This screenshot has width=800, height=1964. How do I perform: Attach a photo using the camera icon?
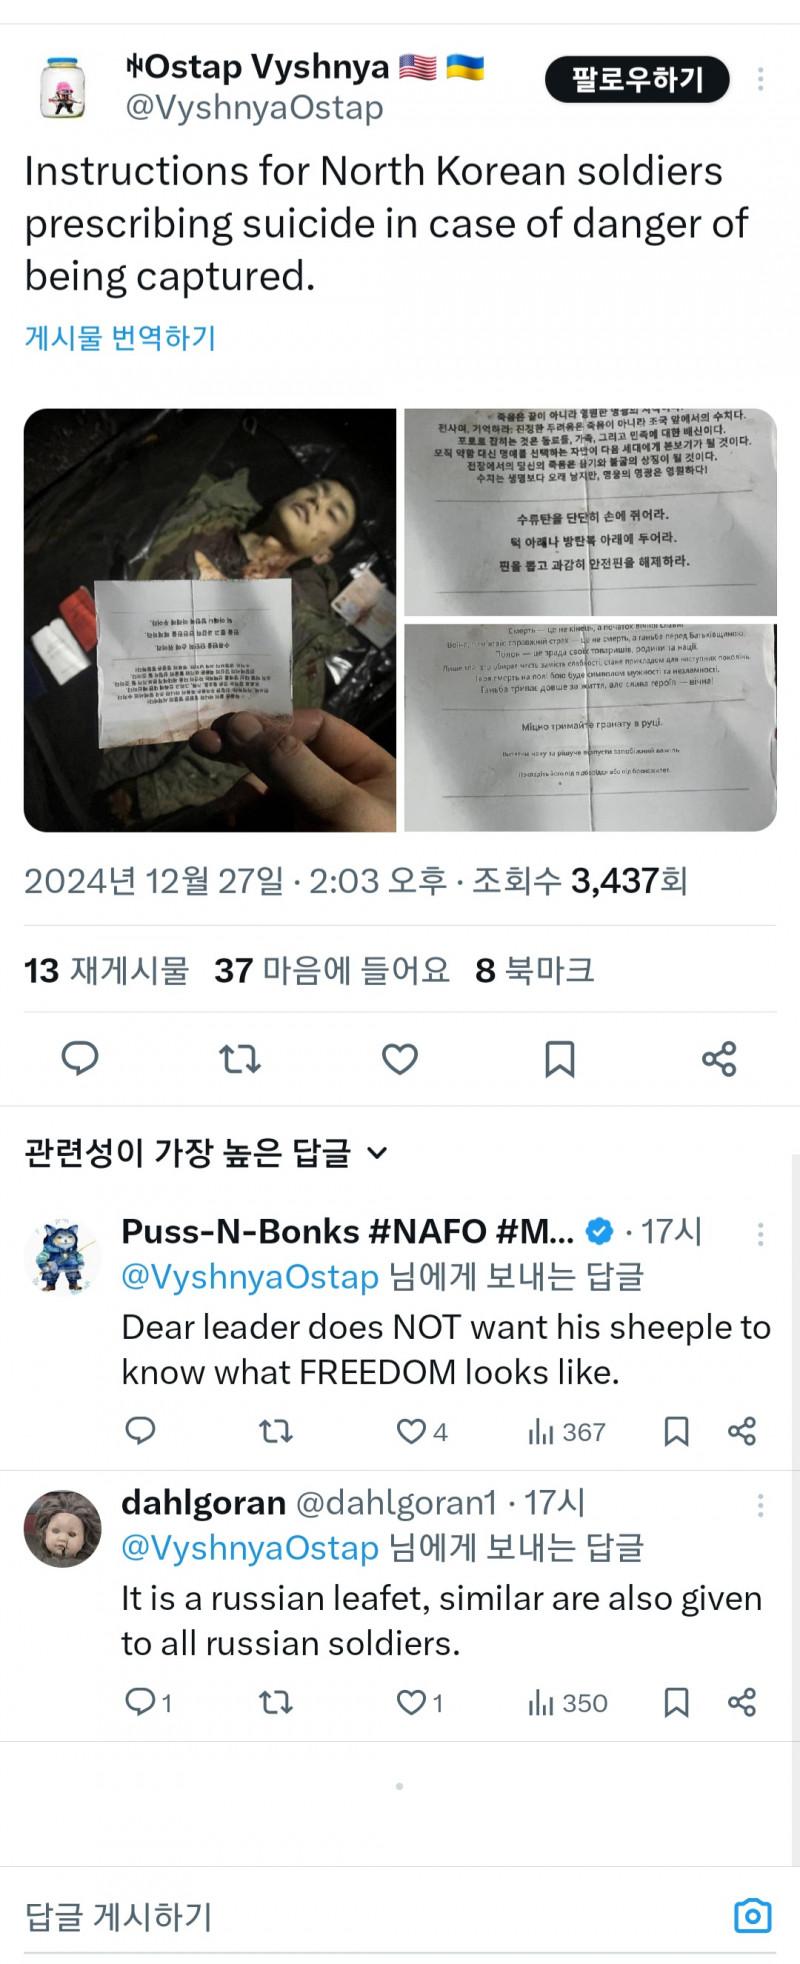pos(753,1915)
